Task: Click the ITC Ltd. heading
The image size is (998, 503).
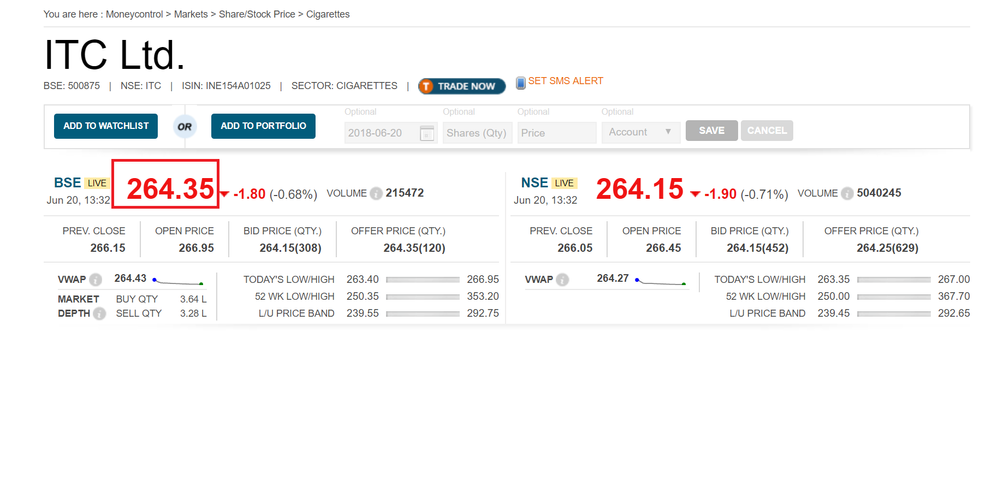Action: (x=115, y=55)
